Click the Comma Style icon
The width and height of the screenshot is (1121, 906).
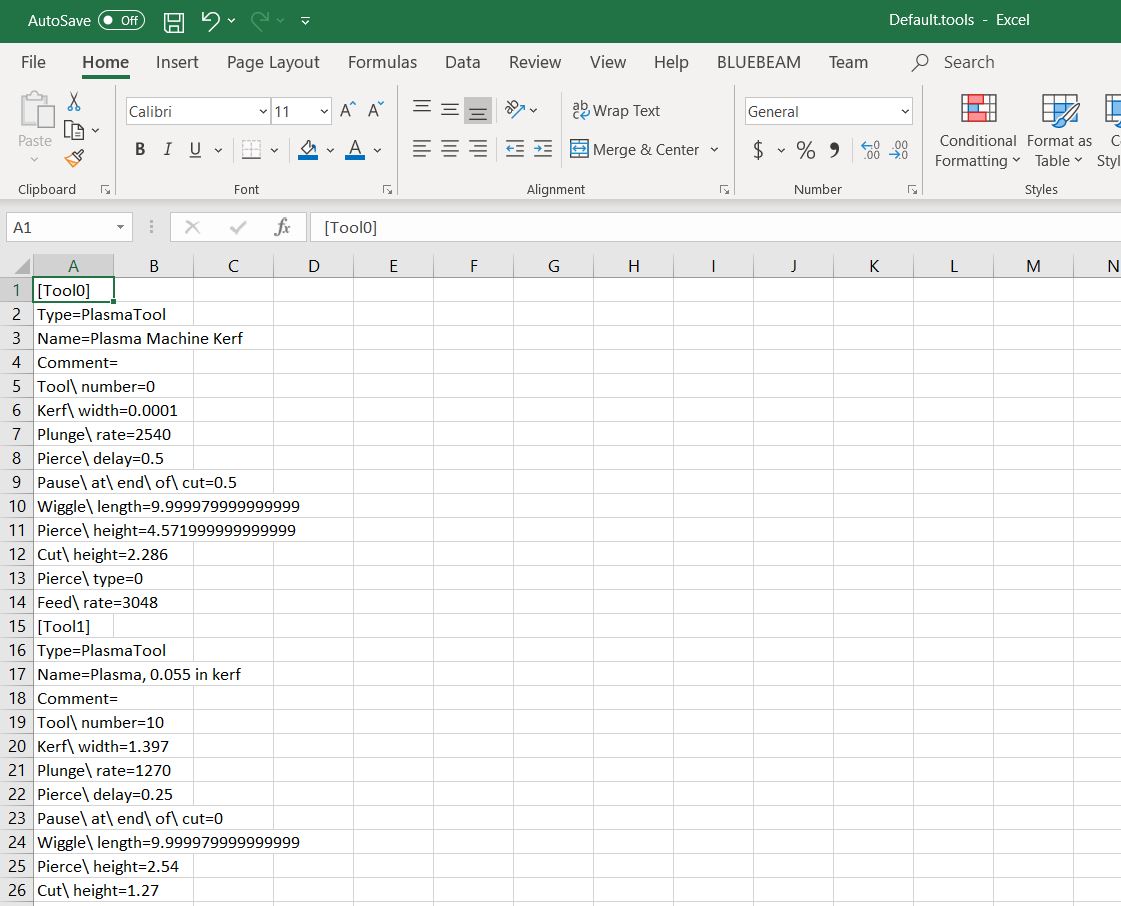[x=834, y=149]
